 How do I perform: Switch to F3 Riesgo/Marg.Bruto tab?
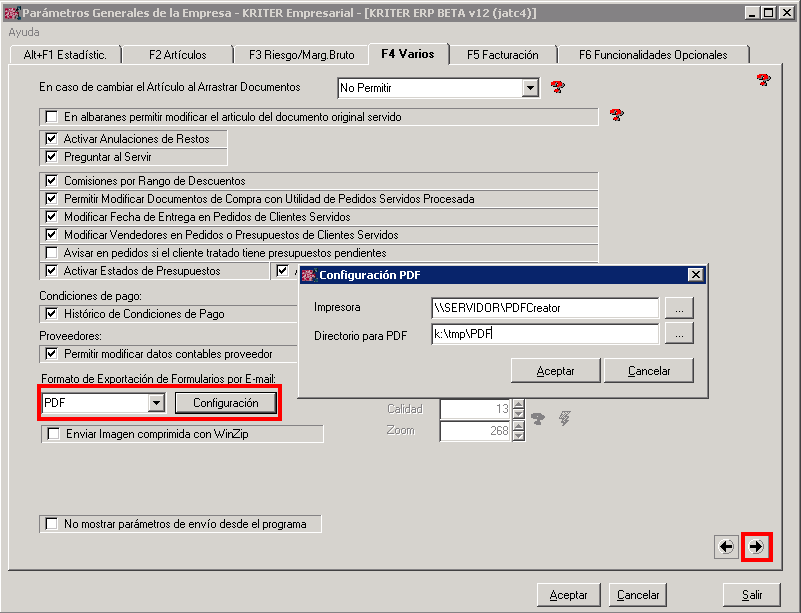pyautogui.click(x=301, y=55)
